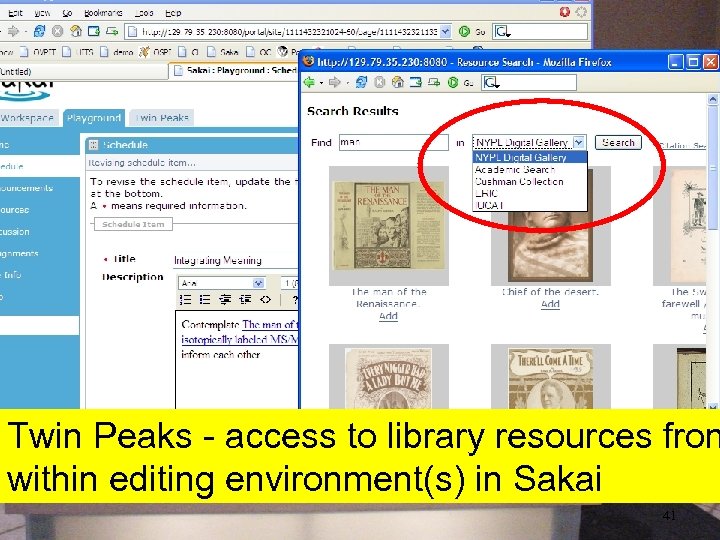Click Resources in Sakai left sidebar

coord(15,210)
